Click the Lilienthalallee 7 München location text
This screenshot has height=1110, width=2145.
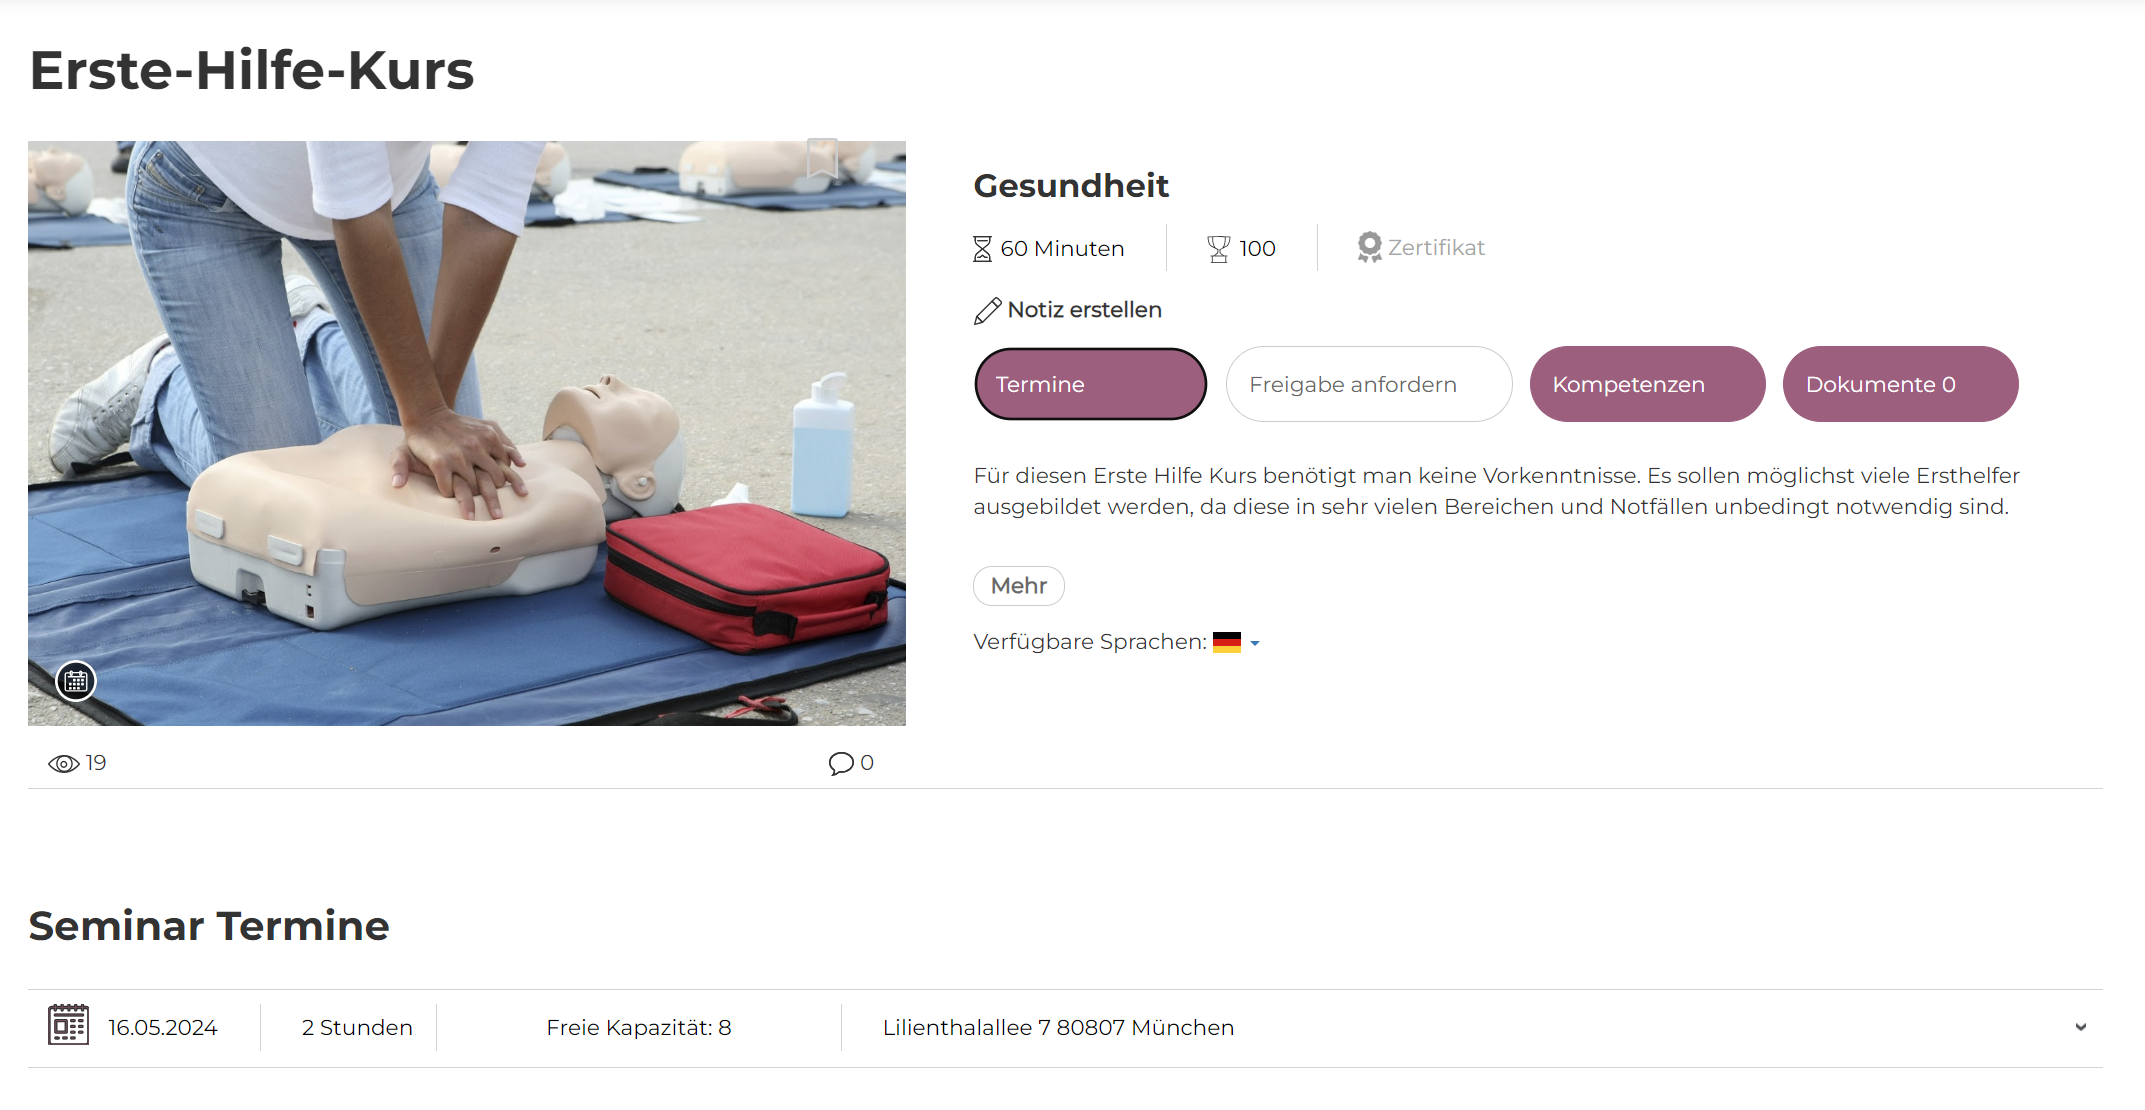pos(1058,1028)
